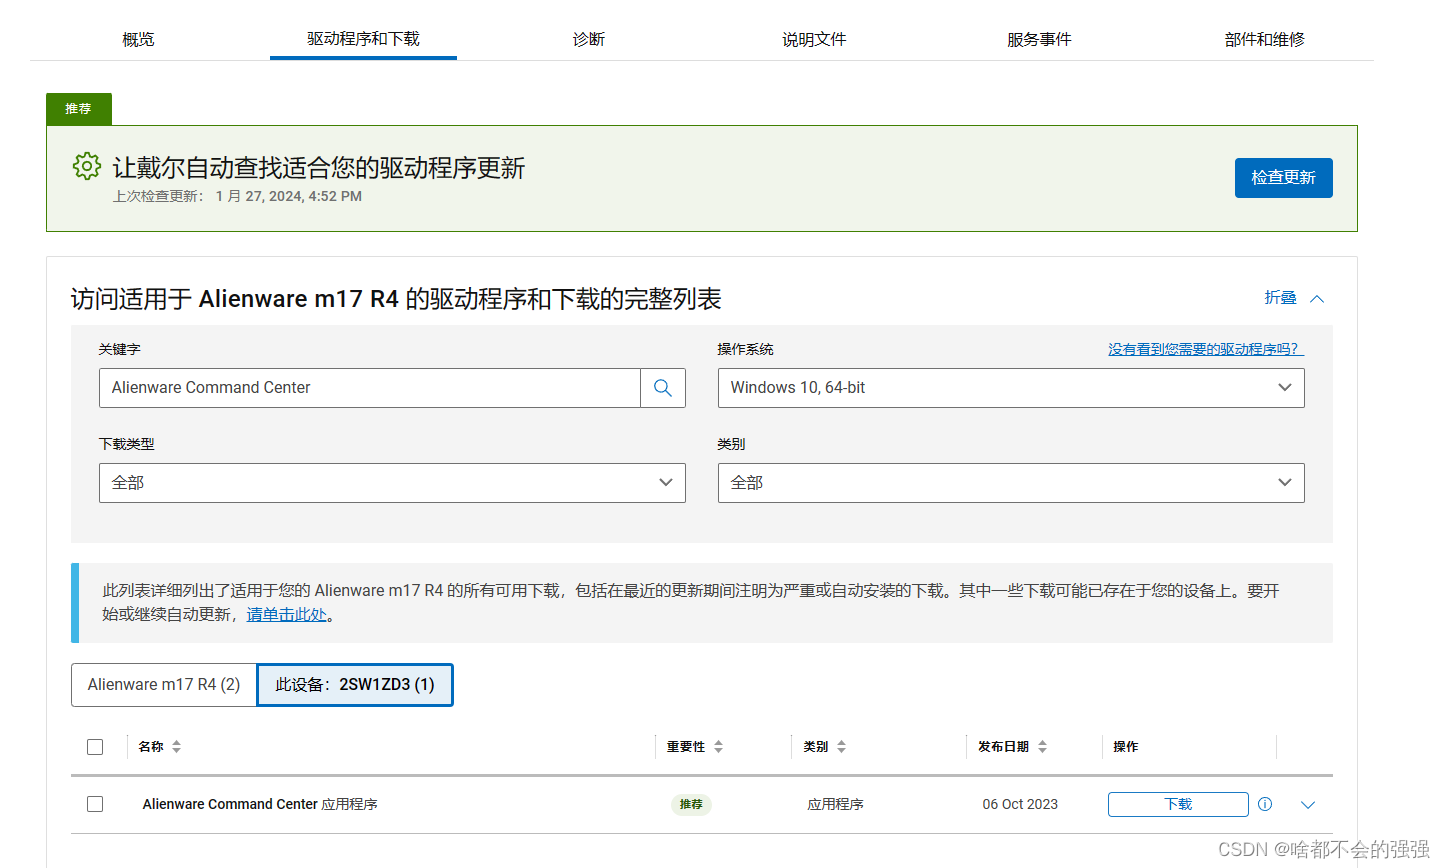The width and height of the screenshot is (1445, 868).
Task: Click the 推荐 badge in the table row
Action: pos(691,804)
